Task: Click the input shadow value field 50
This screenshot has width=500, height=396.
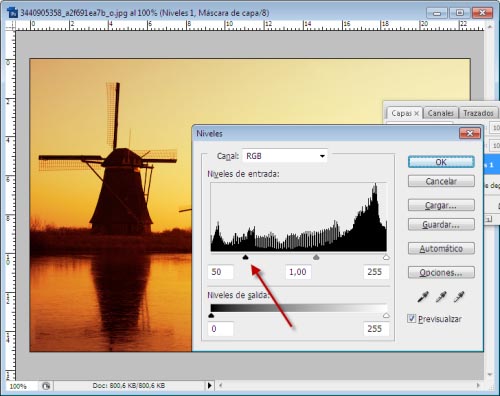Action: [221, 272]
